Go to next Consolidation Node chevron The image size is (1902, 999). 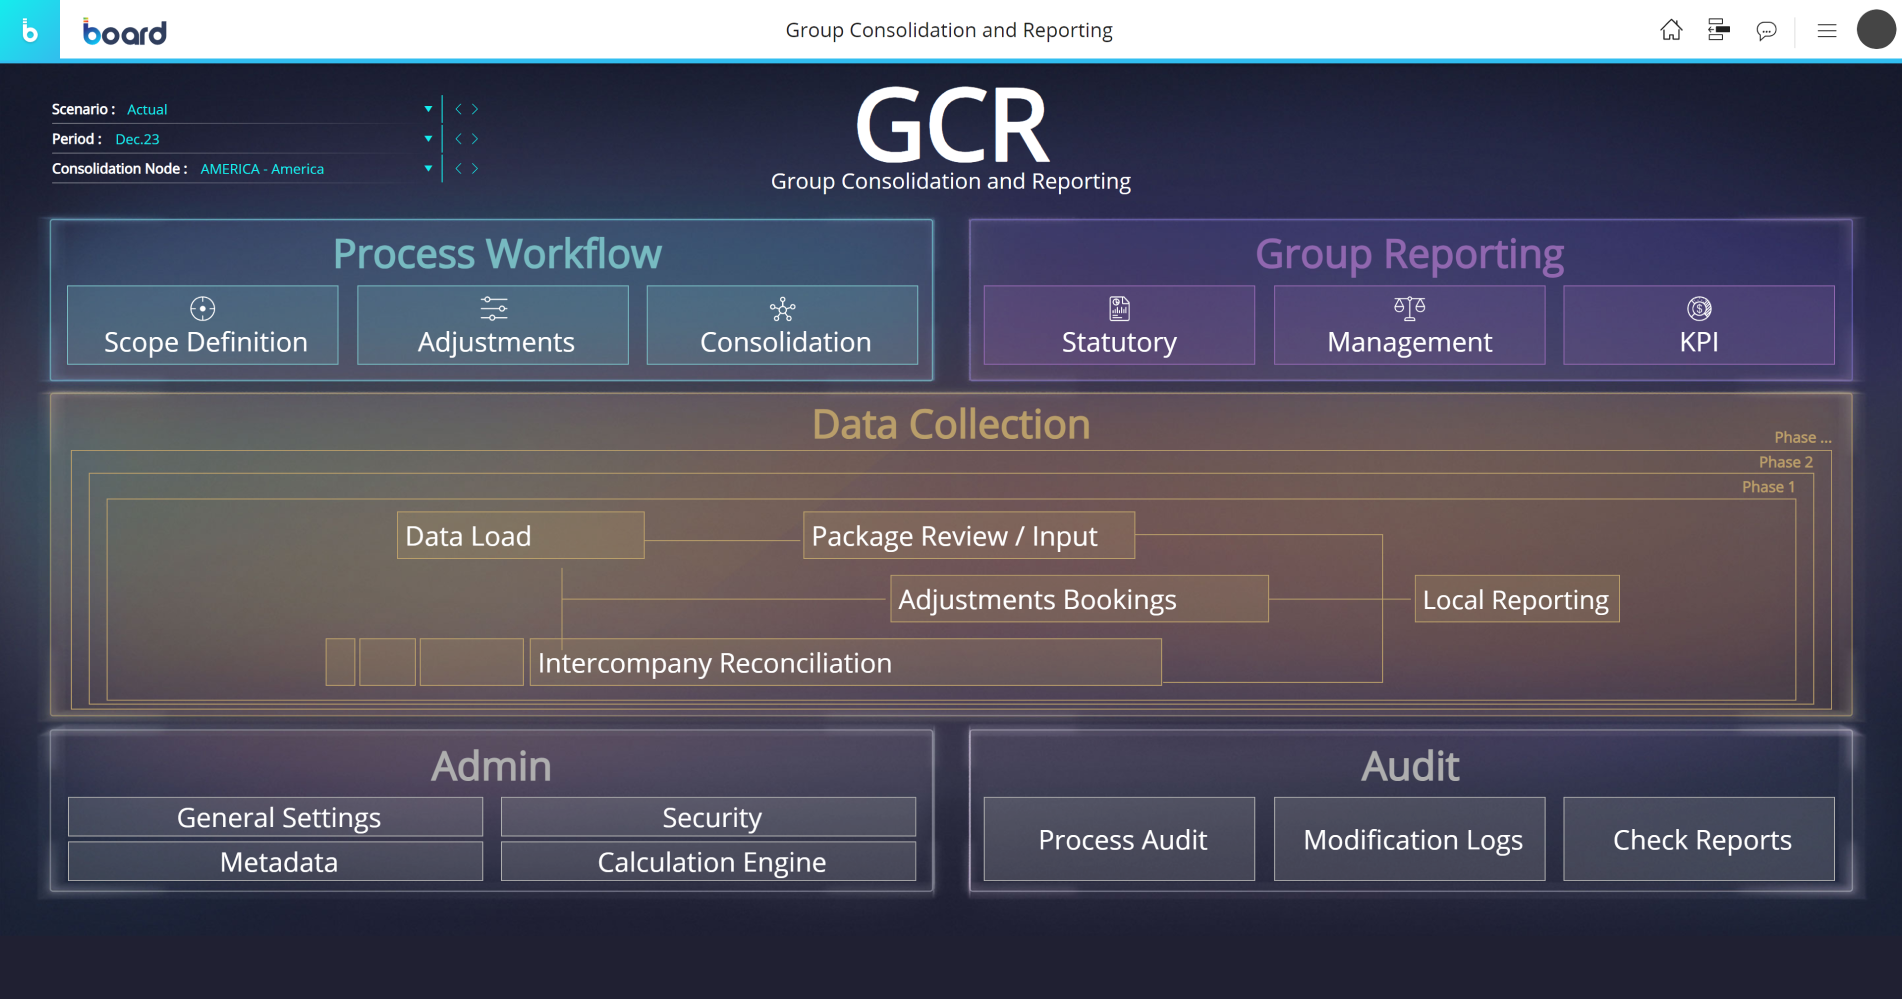[x=475, y=168]
